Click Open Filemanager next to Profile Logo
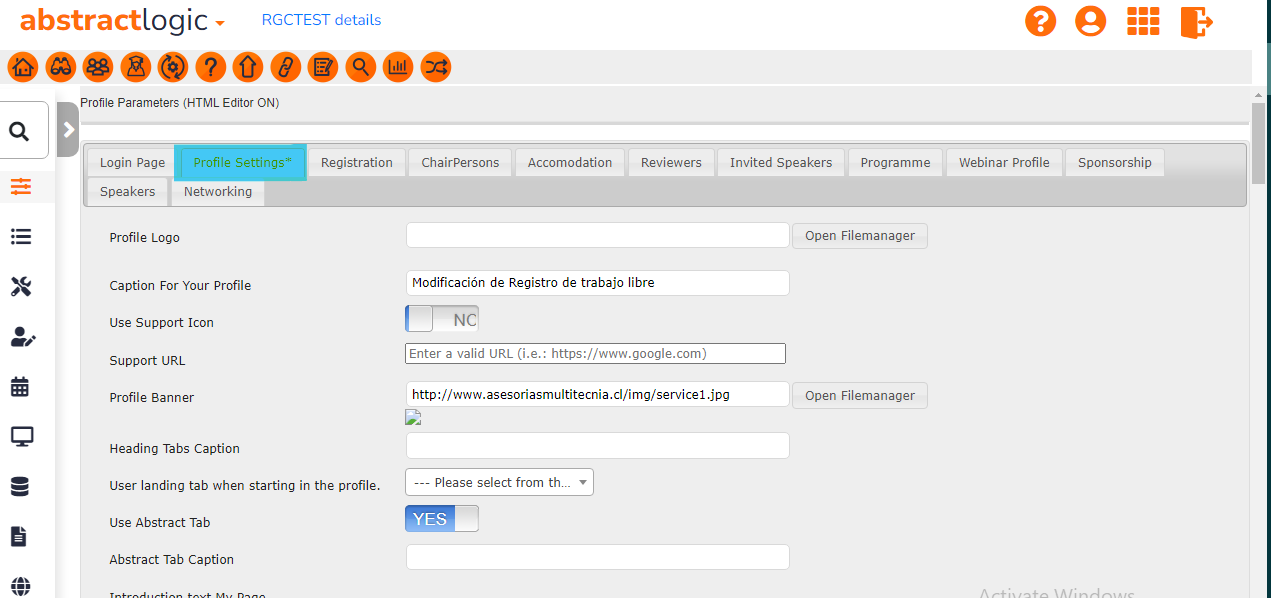Screen dimensions: 1271x598 click(860, 236)
